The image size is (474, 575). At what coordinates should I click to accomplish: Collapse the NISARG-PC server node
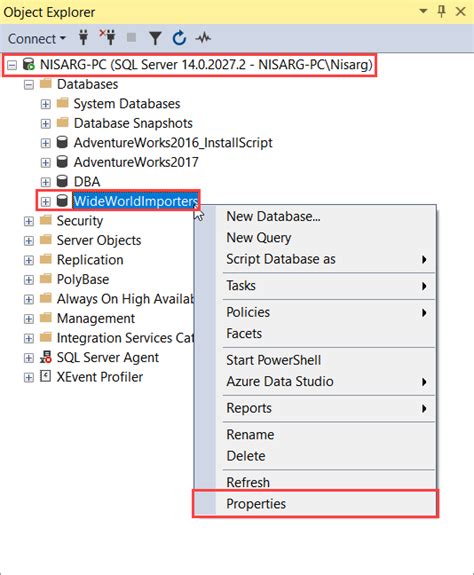12,65
